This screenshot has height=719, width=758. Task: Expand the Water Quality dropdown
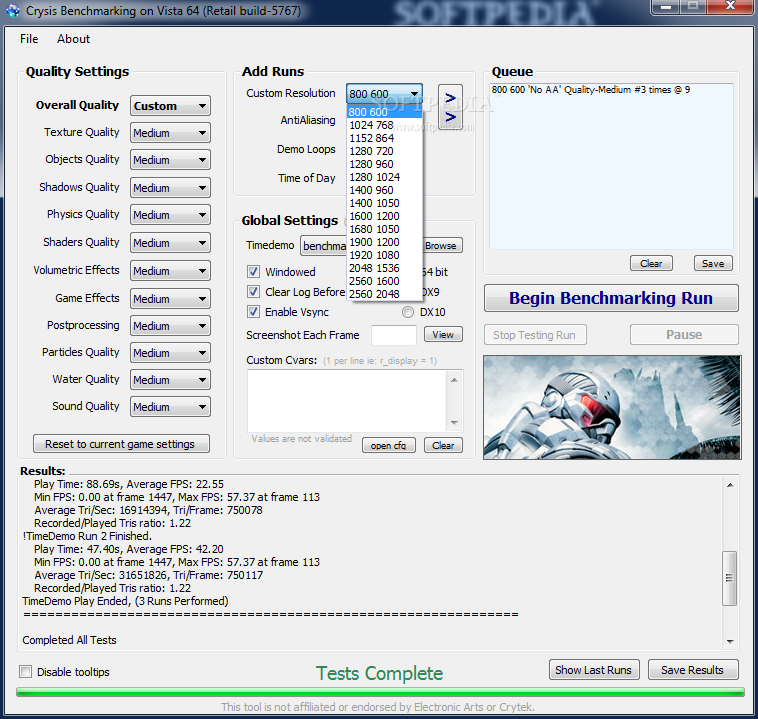pos(170,380)
